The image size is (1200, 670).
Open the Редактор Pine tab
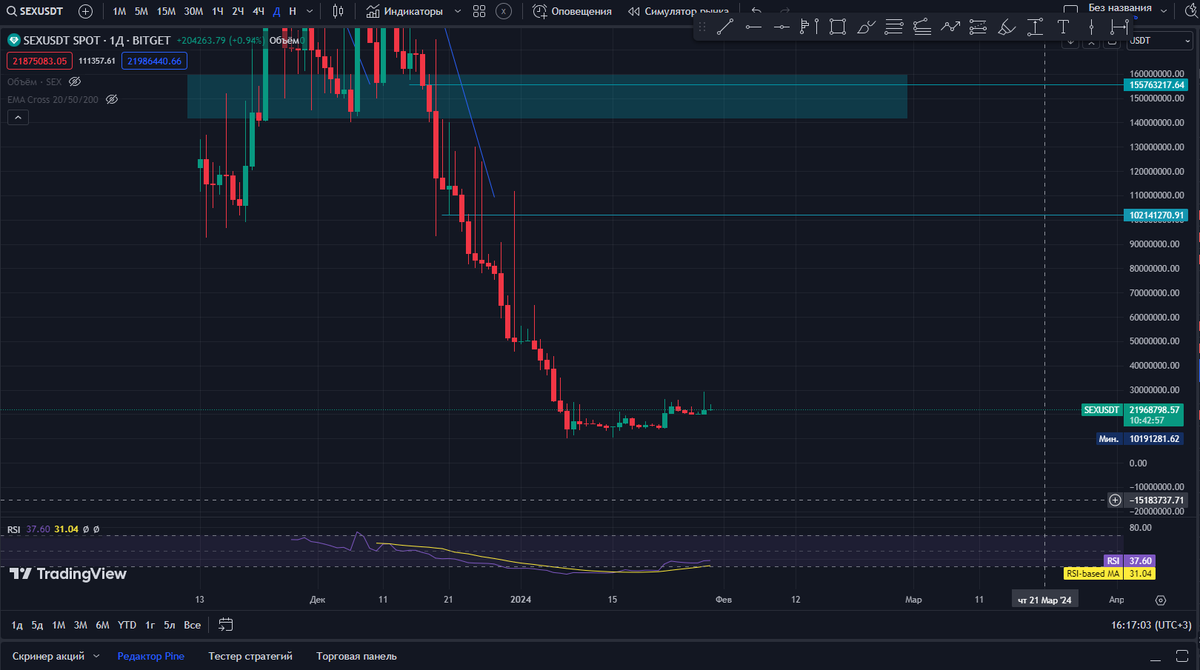click(x=151, y=656)
